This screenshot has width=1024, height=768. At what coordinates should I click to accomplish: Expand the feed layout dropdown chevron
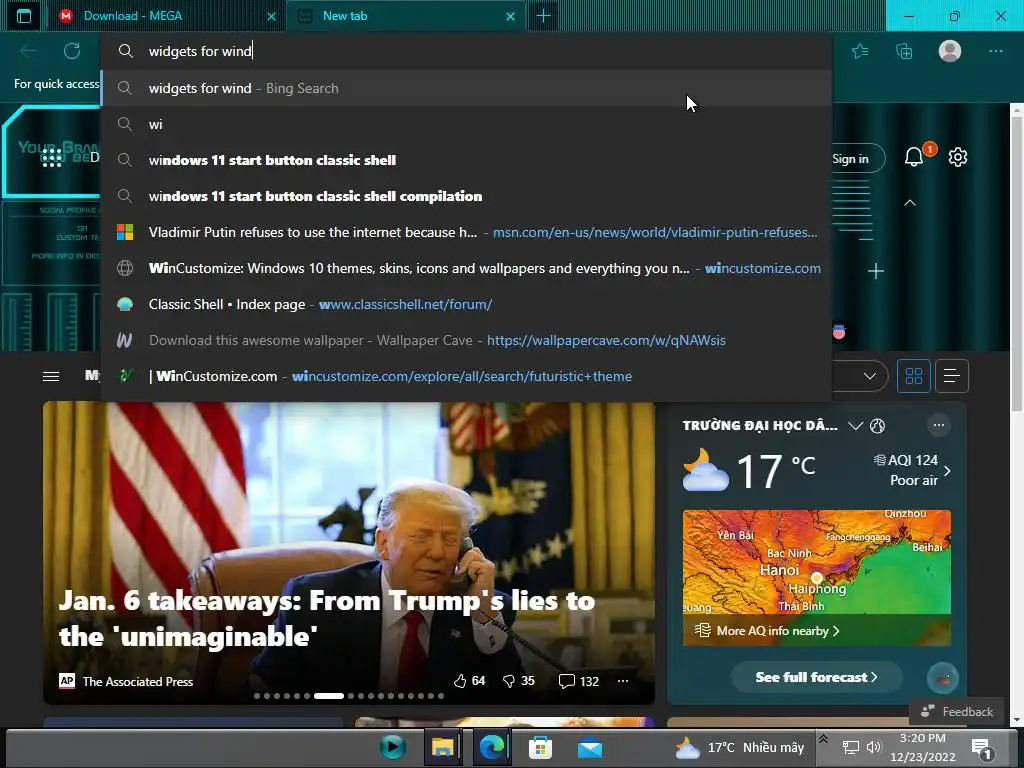point(870,376)
